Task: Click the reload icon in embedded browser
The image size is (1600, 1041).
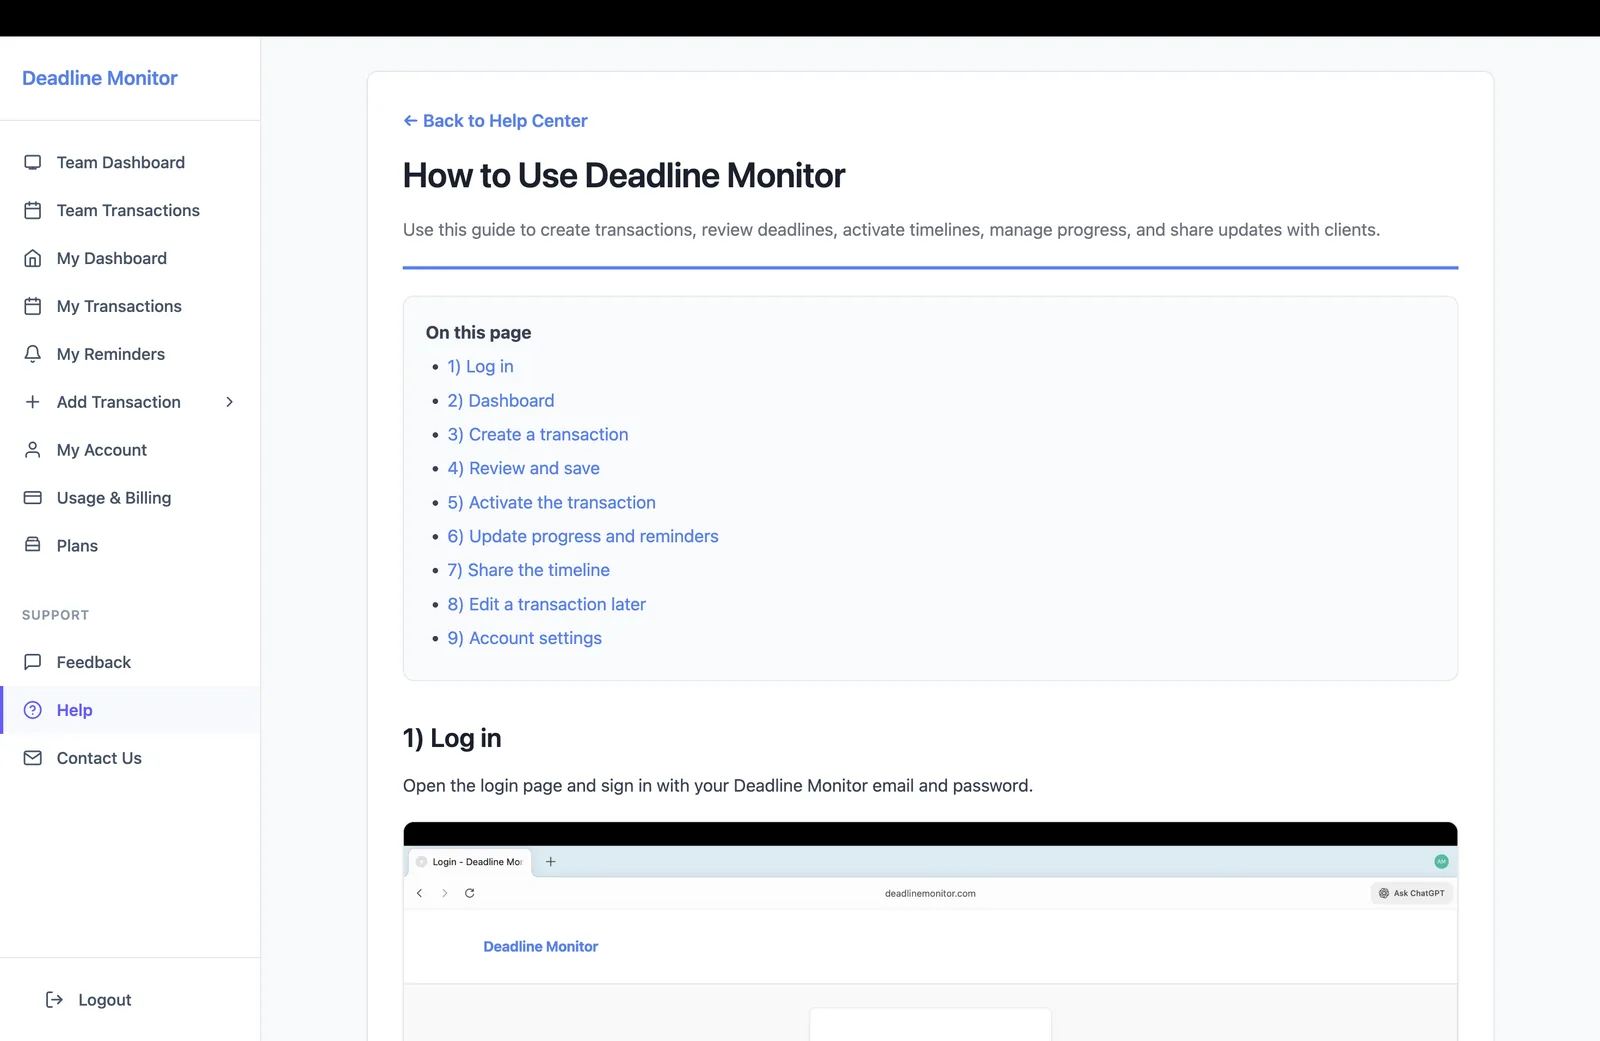Action: pos(469,893)
